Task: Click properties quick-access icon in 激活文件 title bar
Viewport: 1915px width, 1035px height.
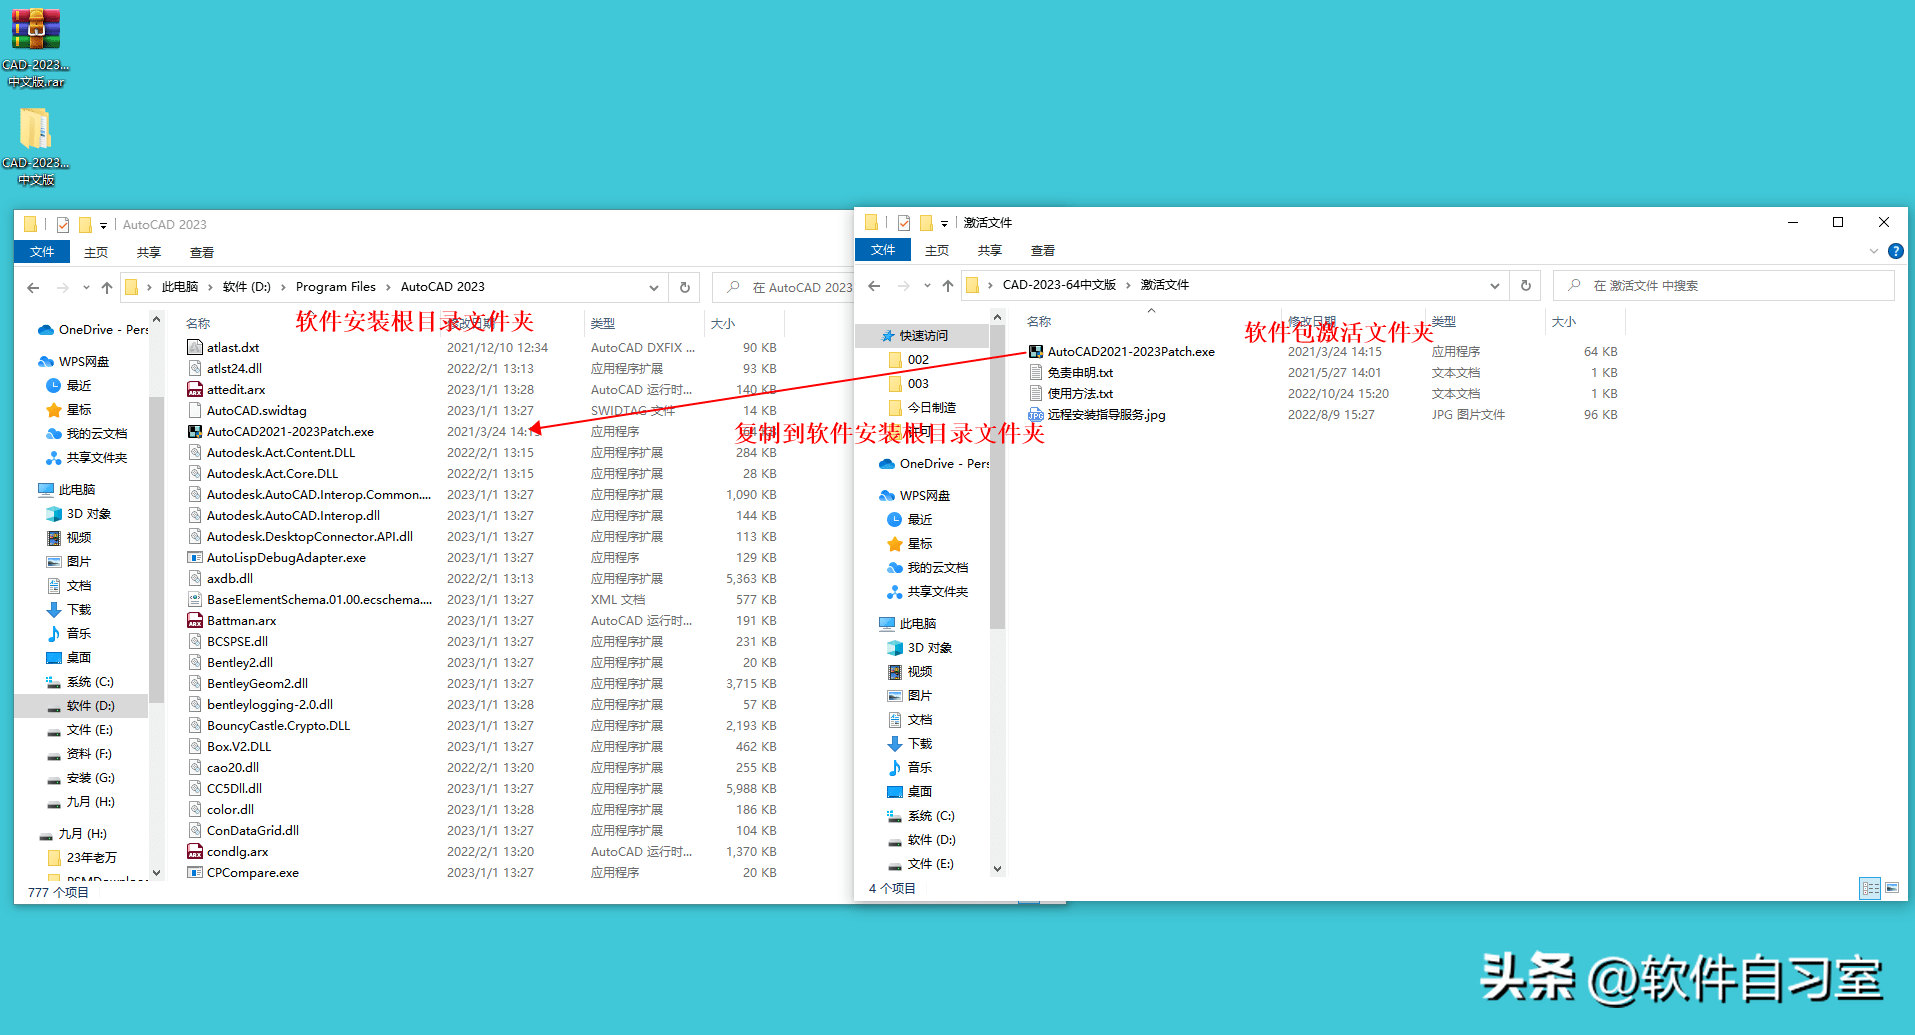Action: coord(904,223)
